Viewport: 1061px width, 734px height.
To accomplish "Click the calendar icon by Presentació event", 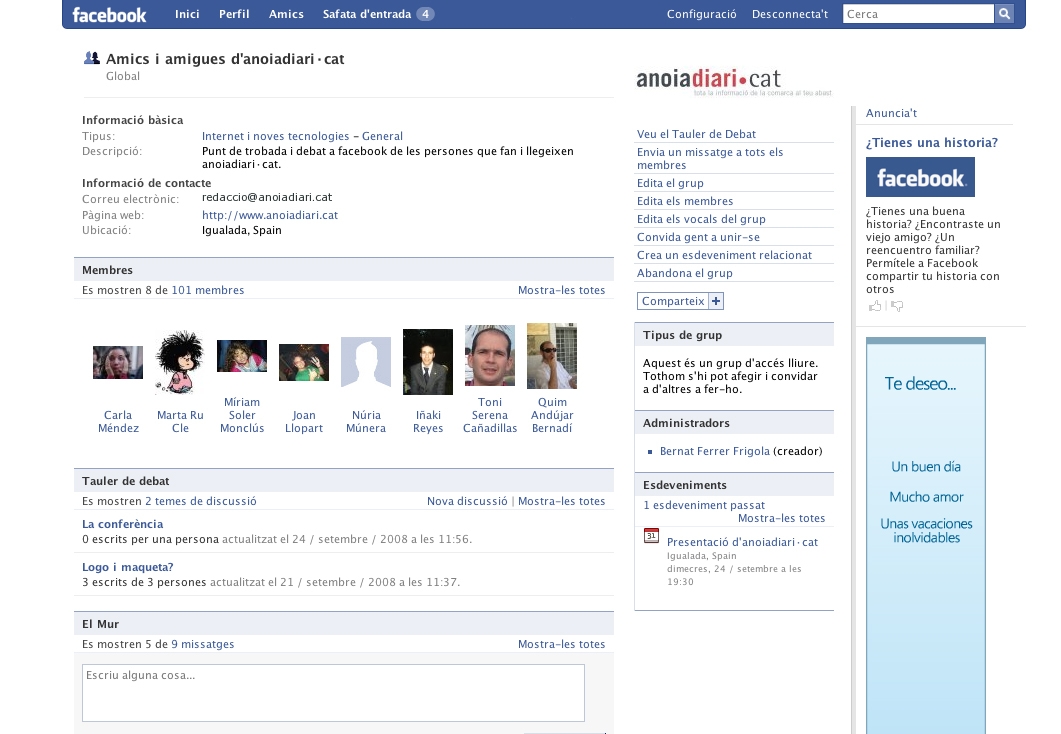I will pos(651,536).
